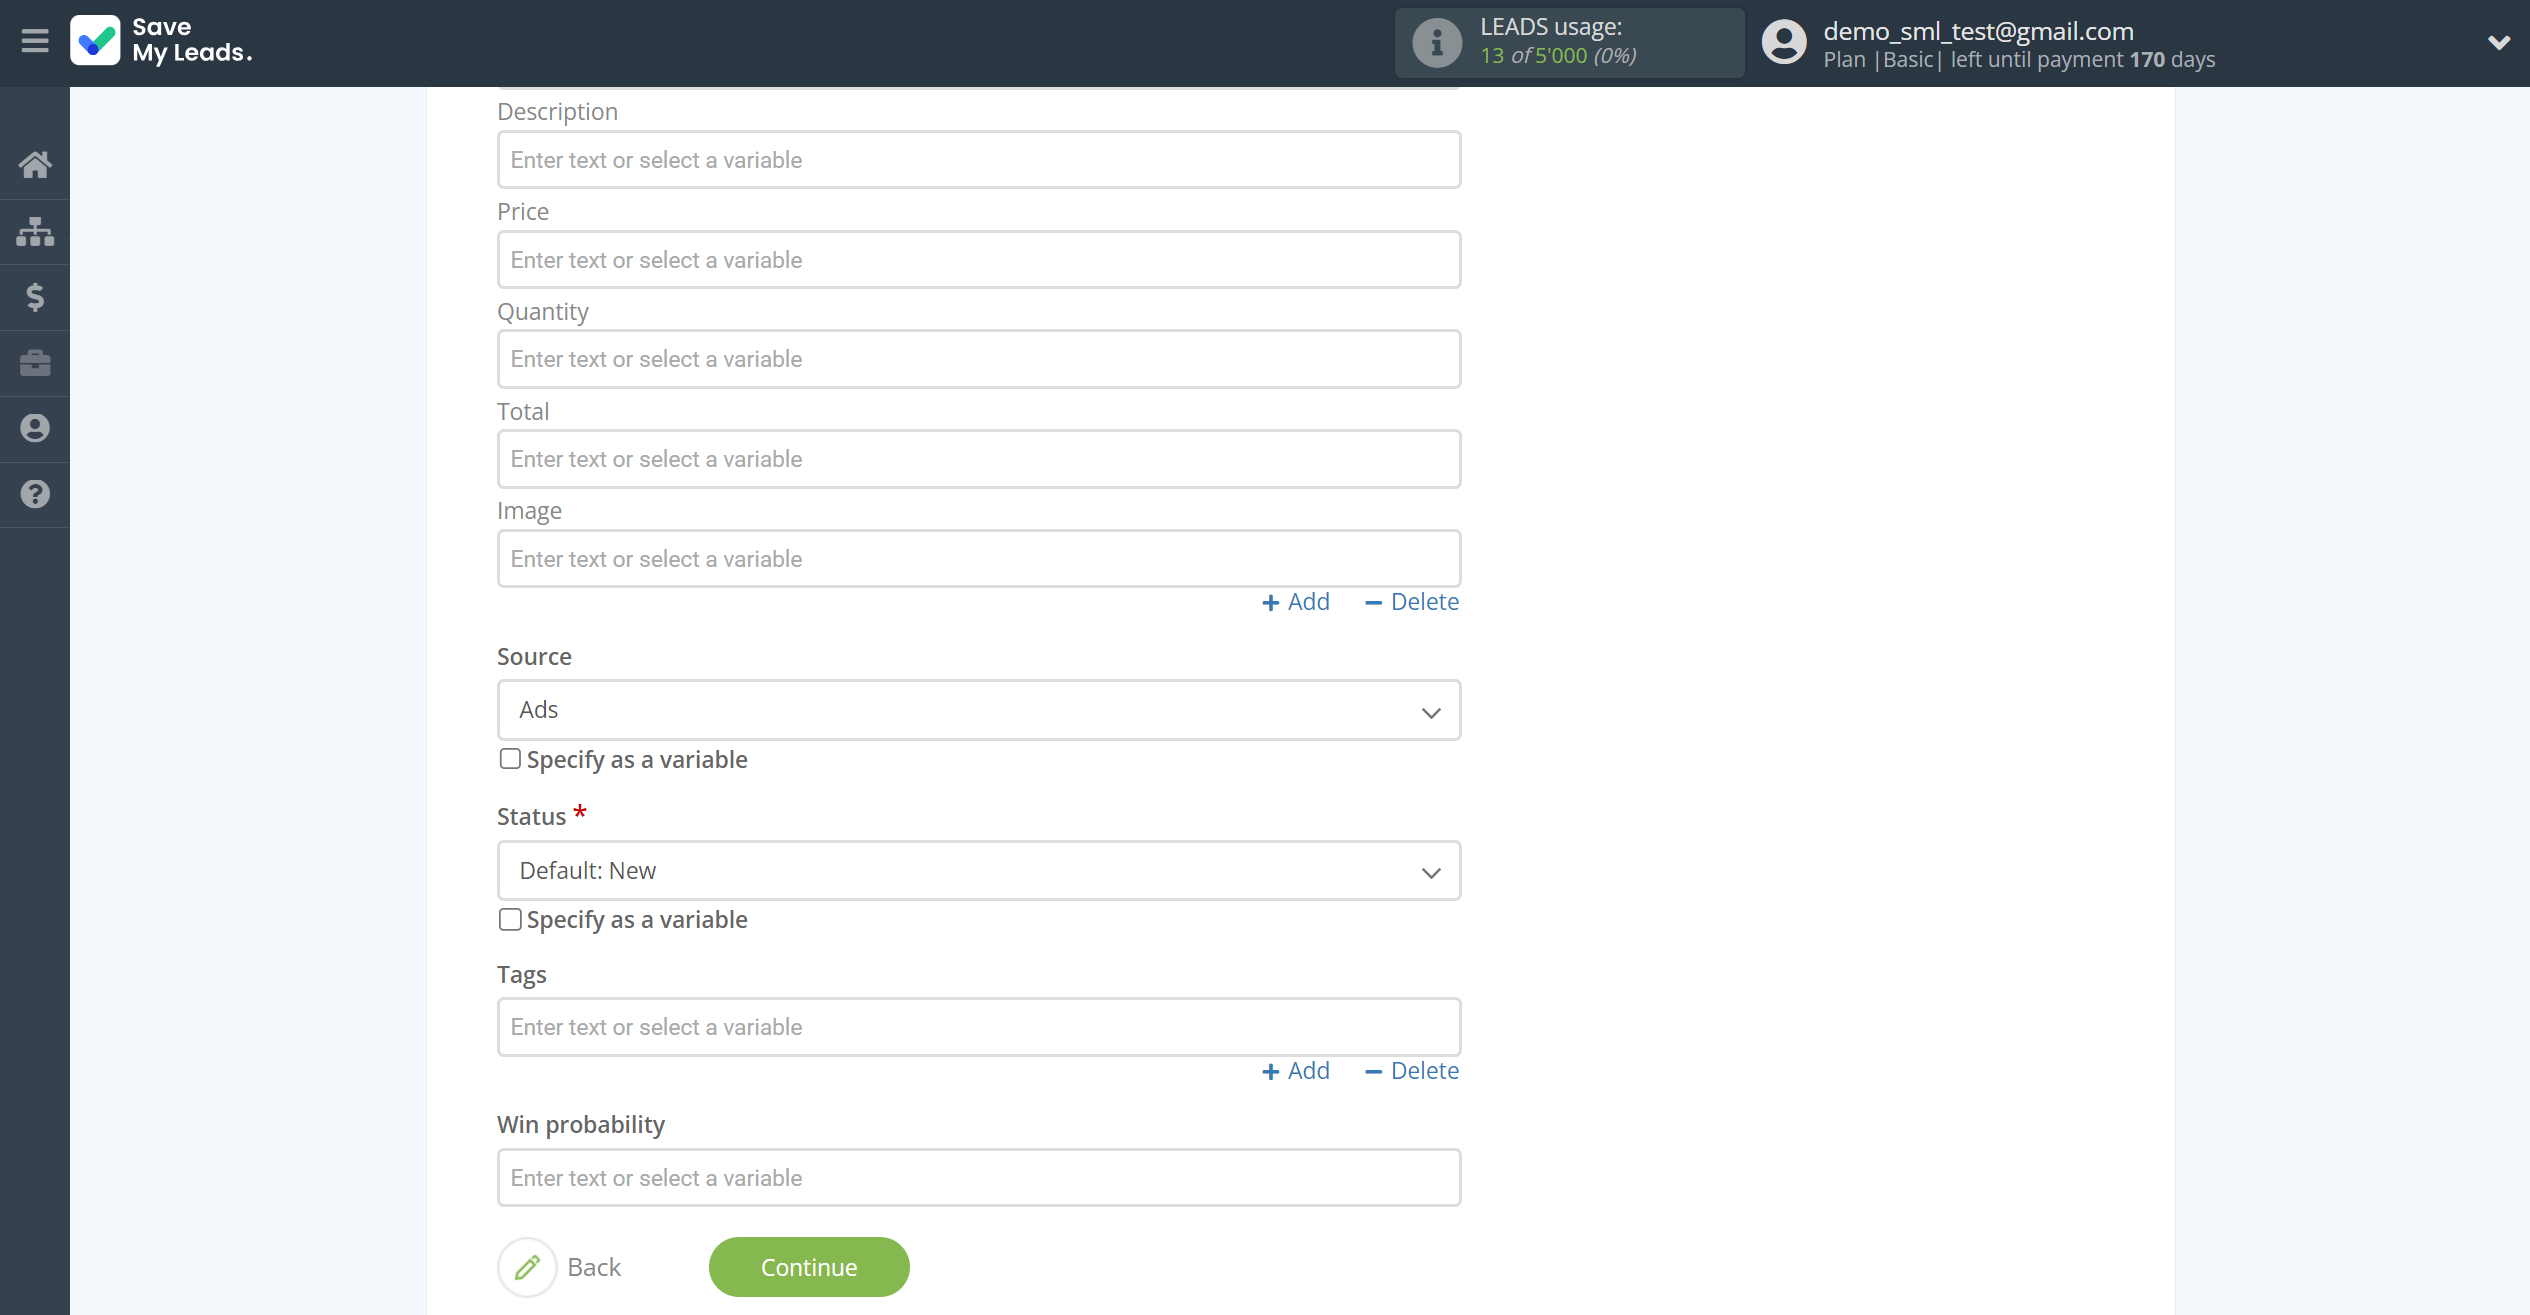Open the hamburger menu
The height and width of the screenshot is (1315, 2530).
tap(34, 41)
